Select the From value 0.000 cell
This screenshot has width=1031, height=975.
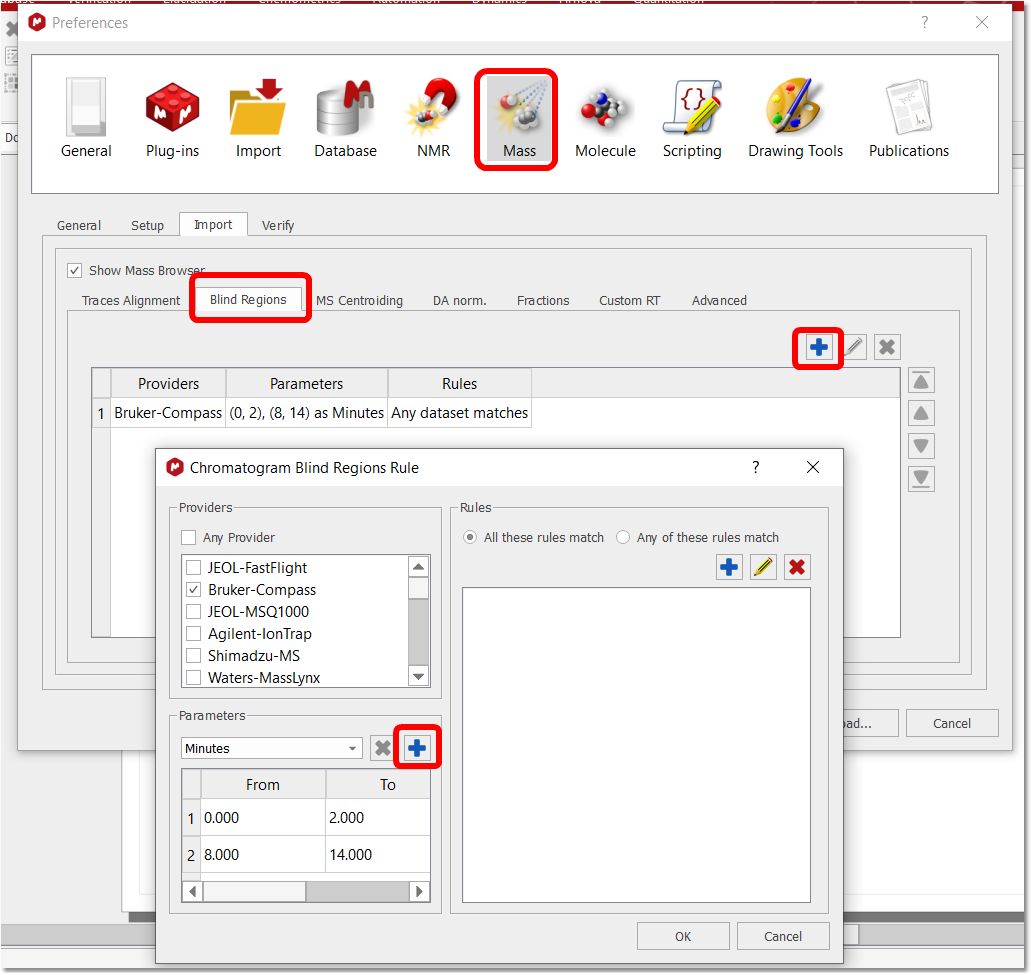(262, 818)
